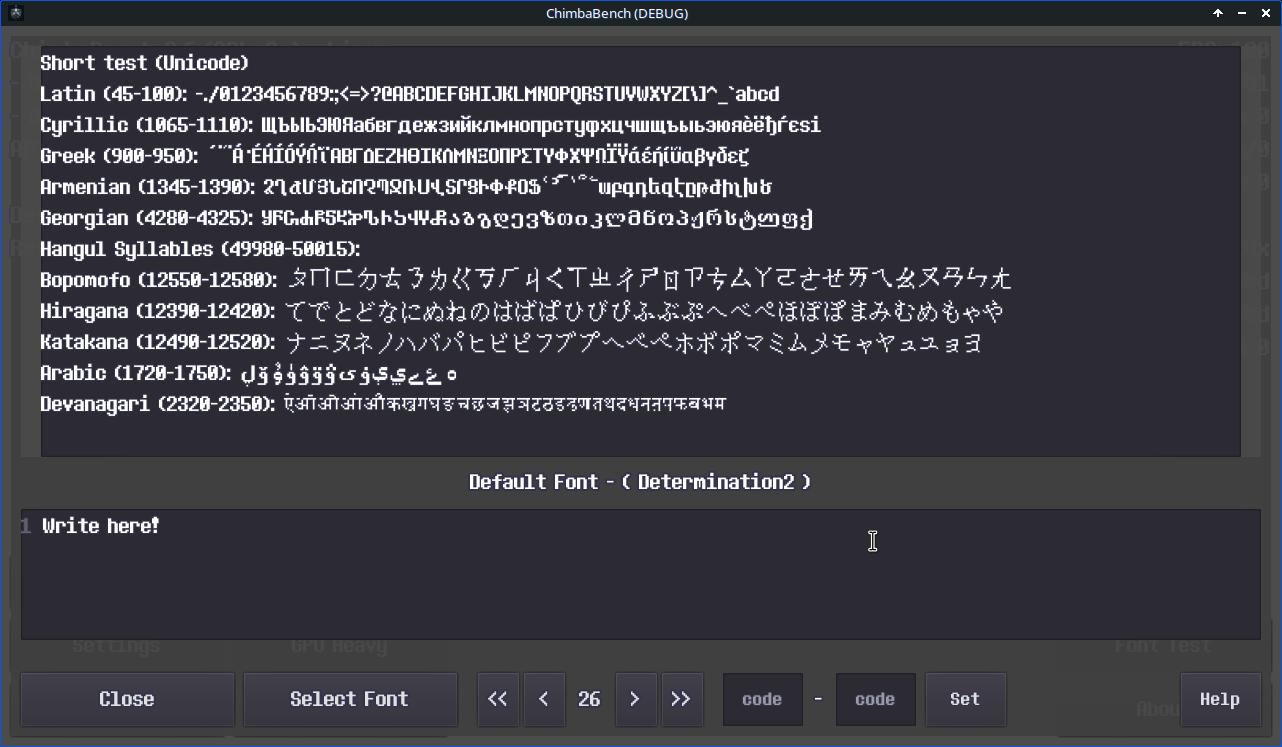Viewport: 1282px width, 747px height.
Task: Minimize the ChimbaBench window
Action: [1242, 13]
